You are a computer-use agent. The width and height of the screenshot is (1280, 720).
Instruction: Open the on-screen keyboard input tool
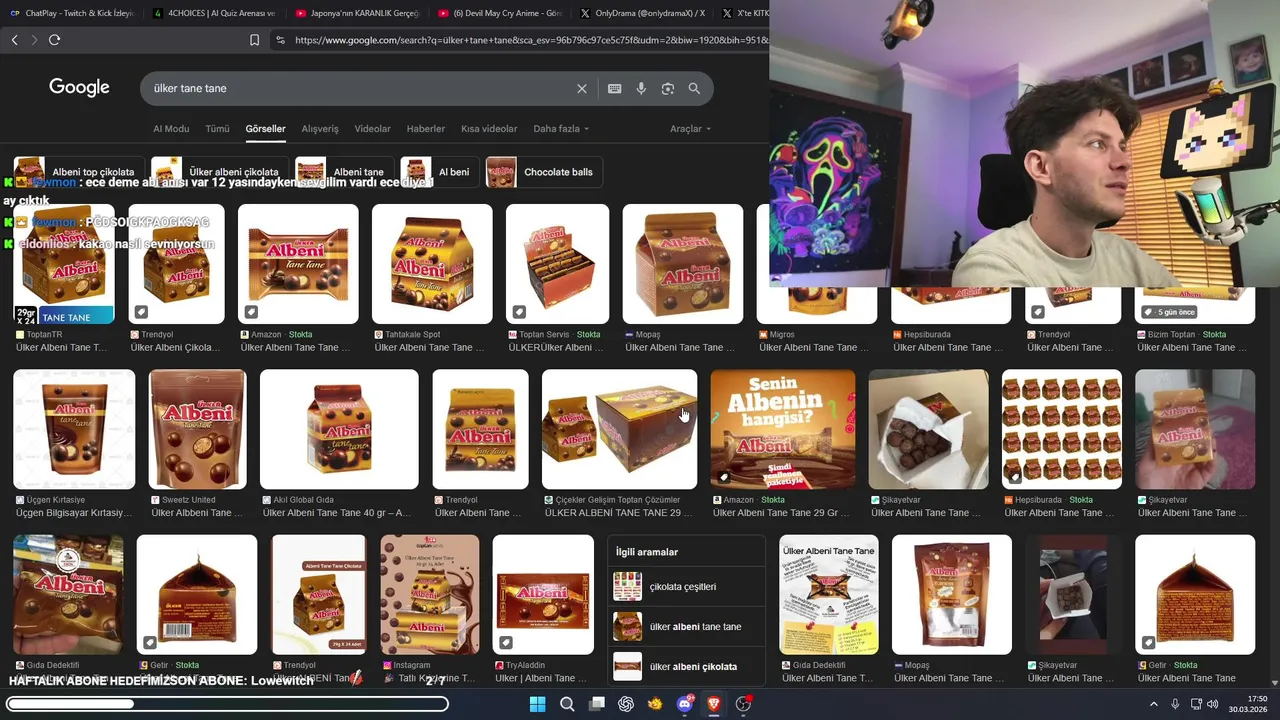coord(615,88)
